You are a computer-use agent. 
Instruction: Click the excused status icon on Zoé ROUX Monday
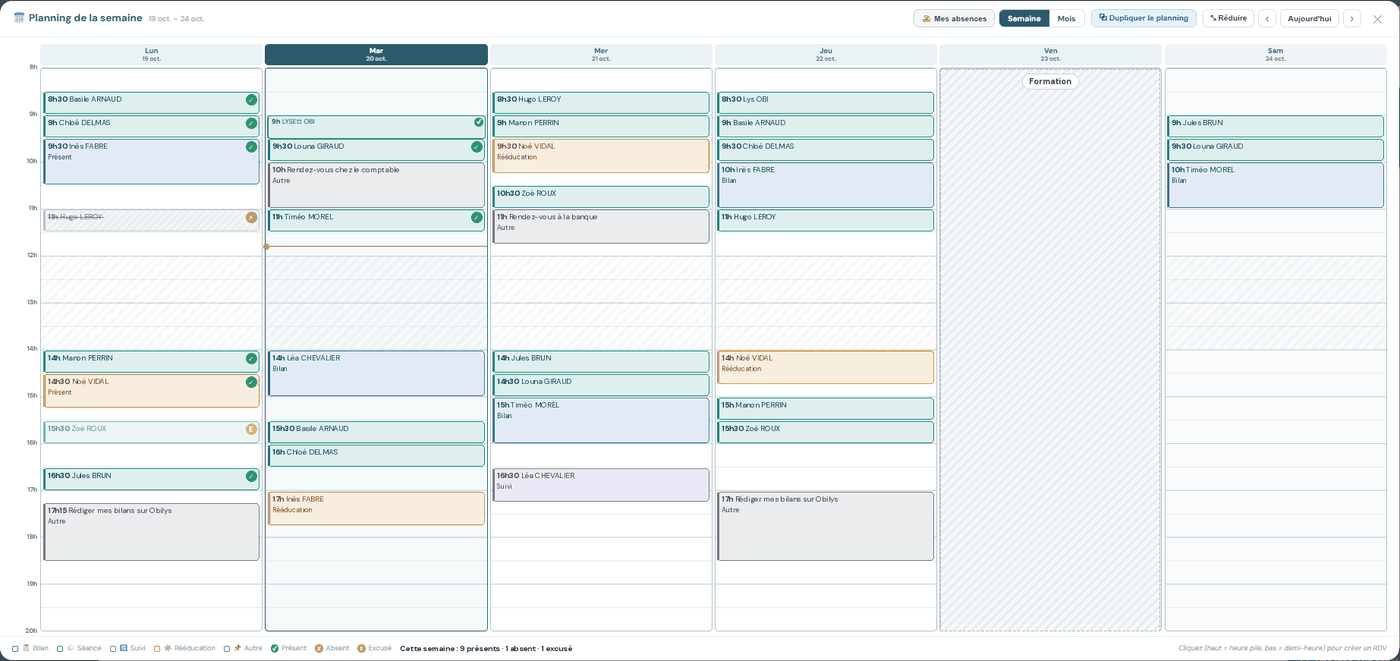coord(252,429)
